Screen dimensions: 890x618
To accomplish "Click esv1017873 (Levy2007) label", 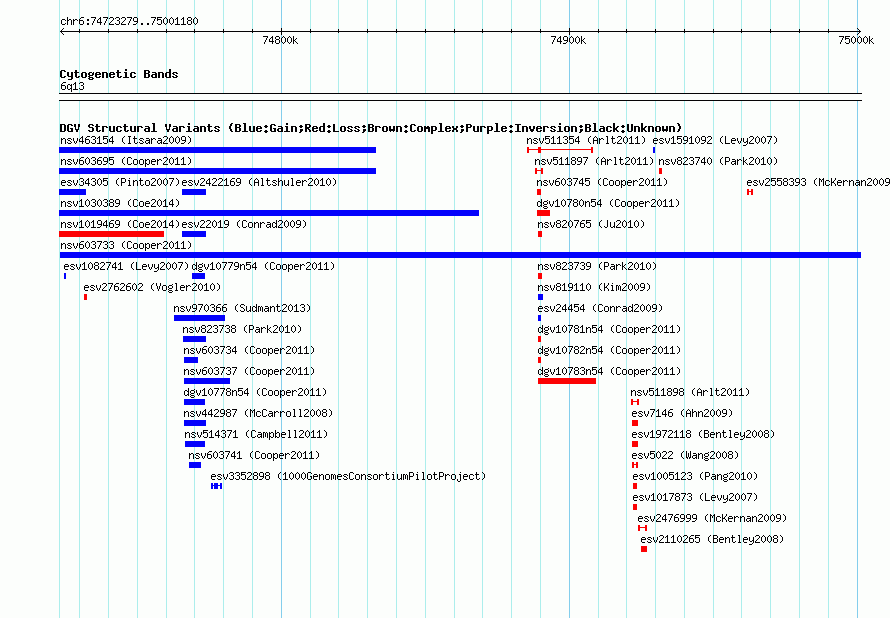I will click(x=695, y=497).
